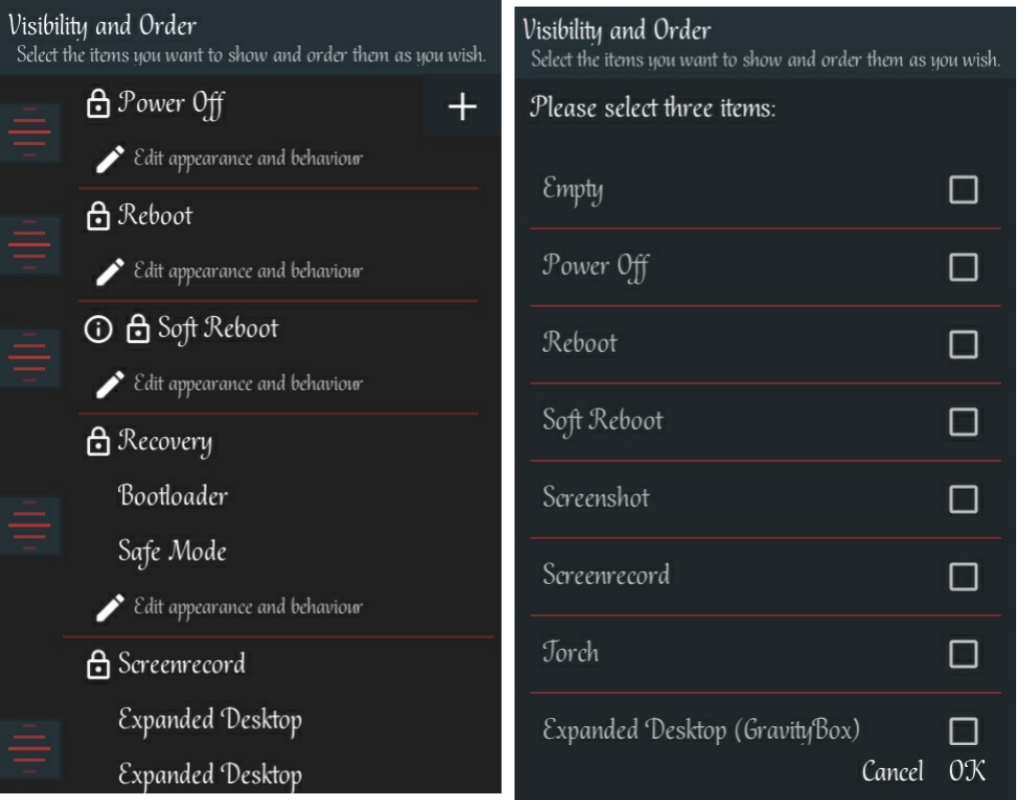Screen dimensions: 1024x800
Task: Select the Bootloader entry
Action: pos(173,496)
